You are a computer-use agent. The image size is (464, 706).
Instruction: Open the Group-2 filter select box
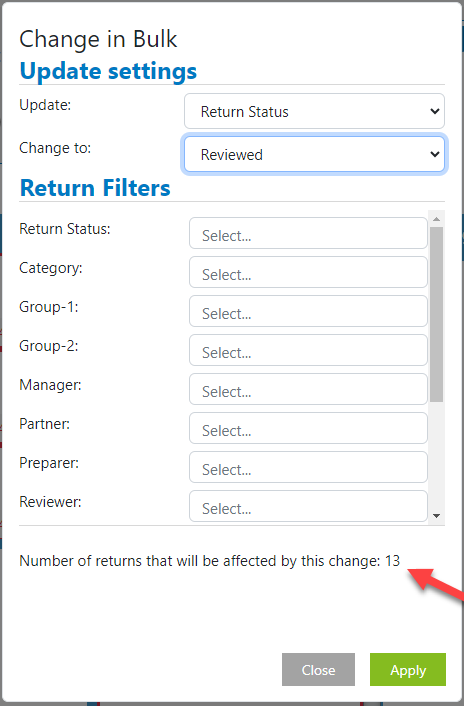[308, 350]
